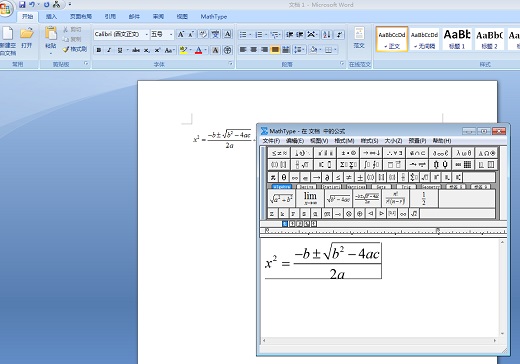Open the matrix templates palette in MathType
Viewport: 520px width, 364px height.
[x=463, y=164]
